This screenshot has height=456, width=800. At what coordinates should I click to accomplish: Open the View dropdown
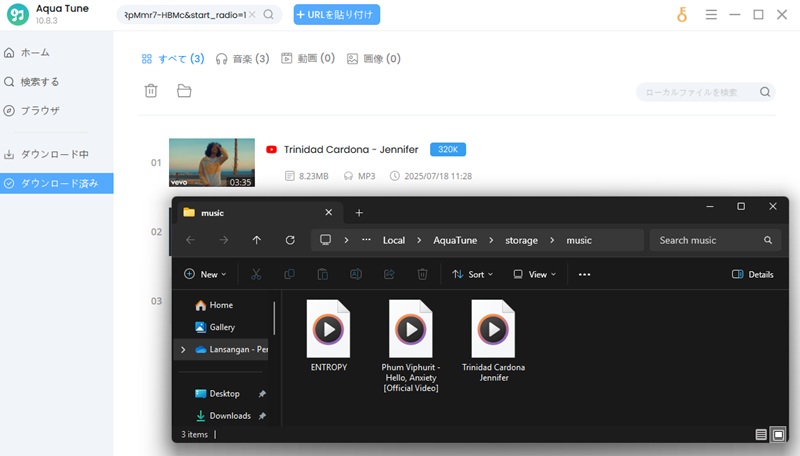tap(535, 274)
